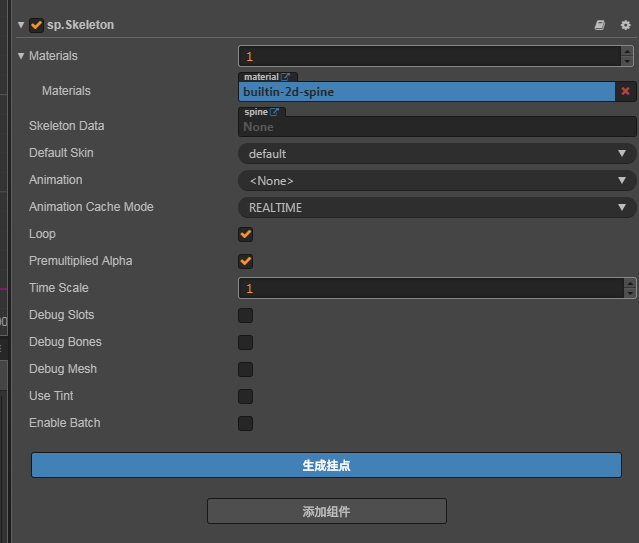
Task: Decrease the Time Scale with down arrow
Action: tap(628, 293)
